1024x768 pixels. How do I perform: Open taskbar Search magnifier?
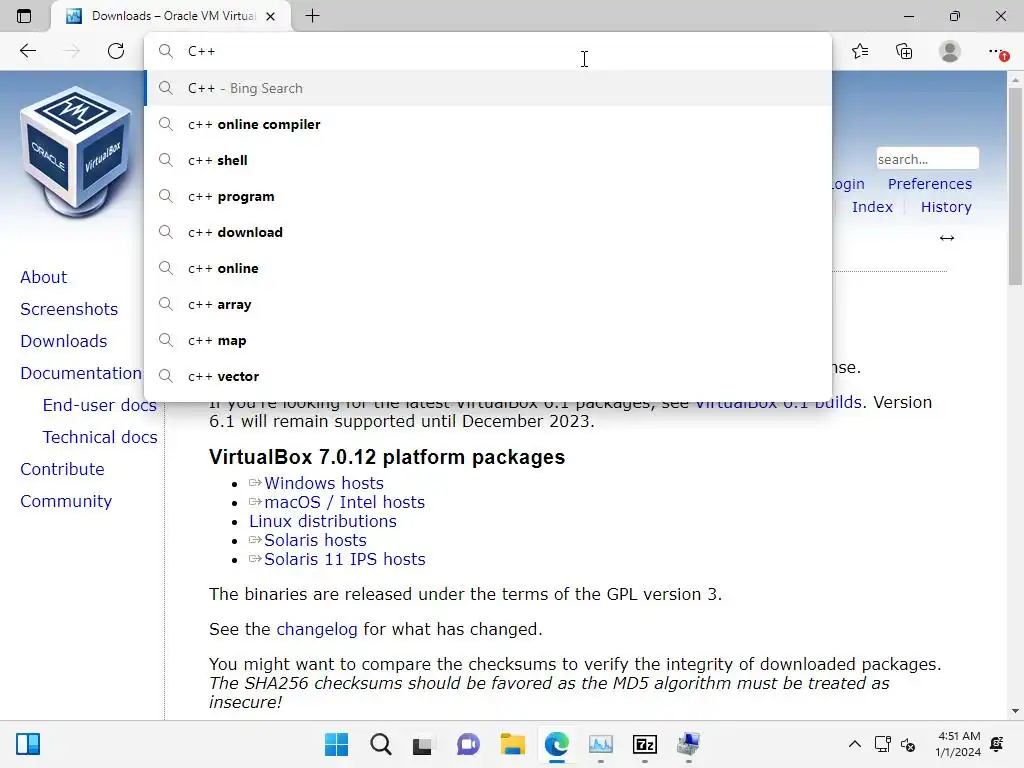(380, 744)
